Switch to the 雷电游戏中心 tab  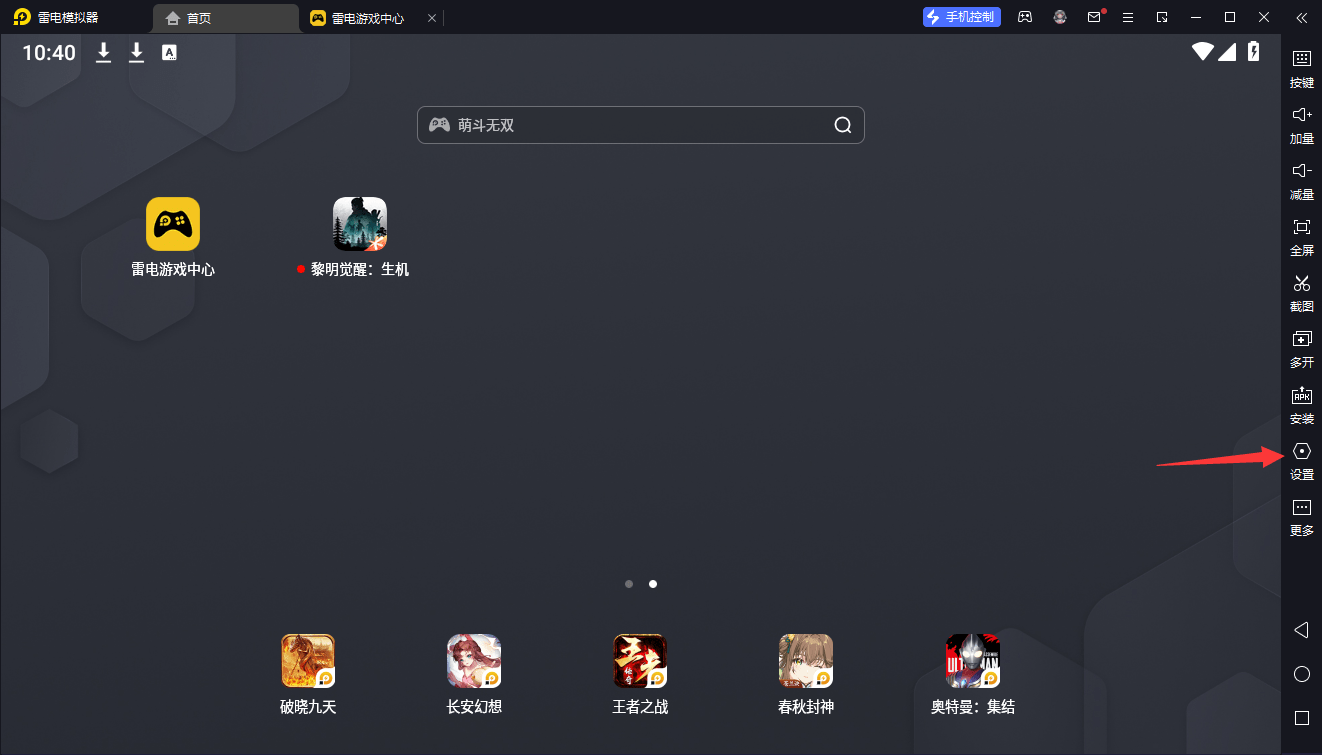point(365,18)
